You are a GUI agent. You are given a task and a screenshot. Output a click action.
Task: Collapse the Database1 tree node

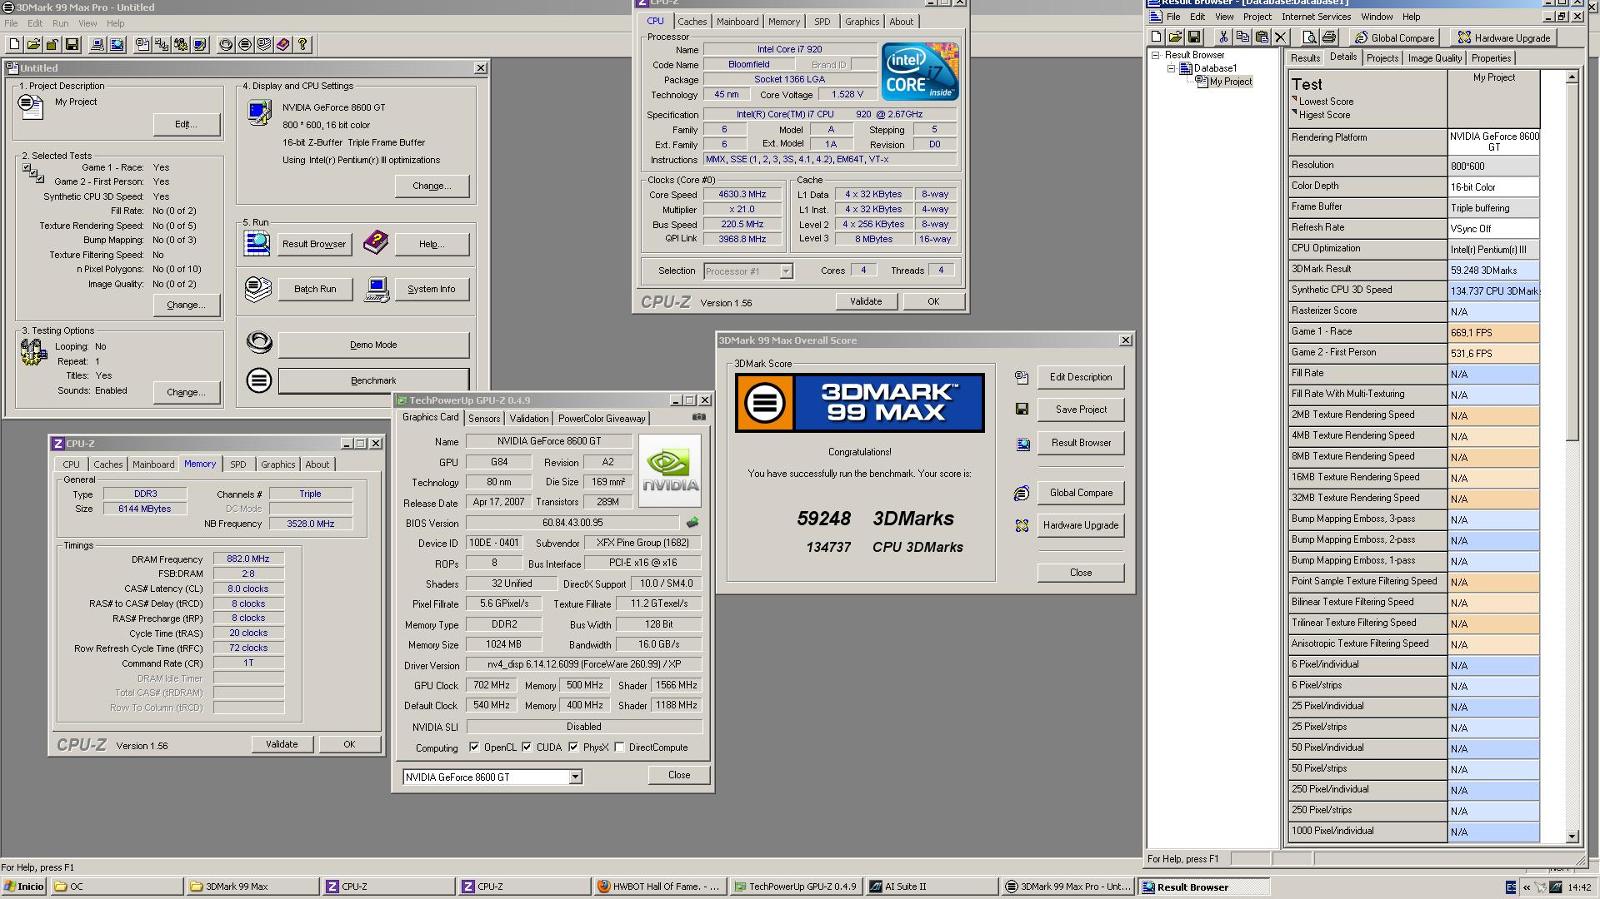(x=1171, y=68)
